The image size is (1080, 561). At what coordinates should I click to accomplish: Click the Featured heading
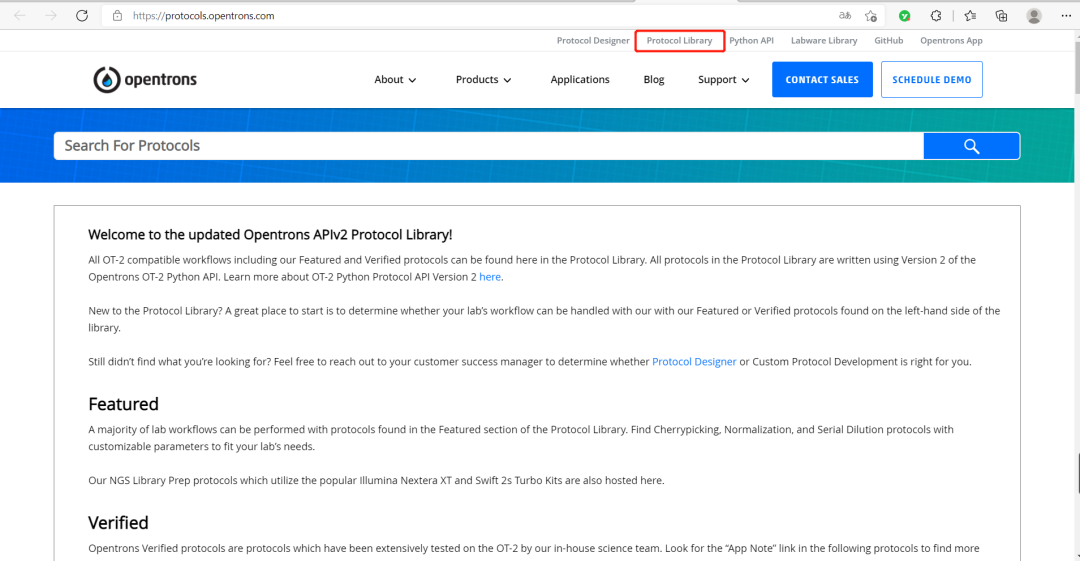123,404
